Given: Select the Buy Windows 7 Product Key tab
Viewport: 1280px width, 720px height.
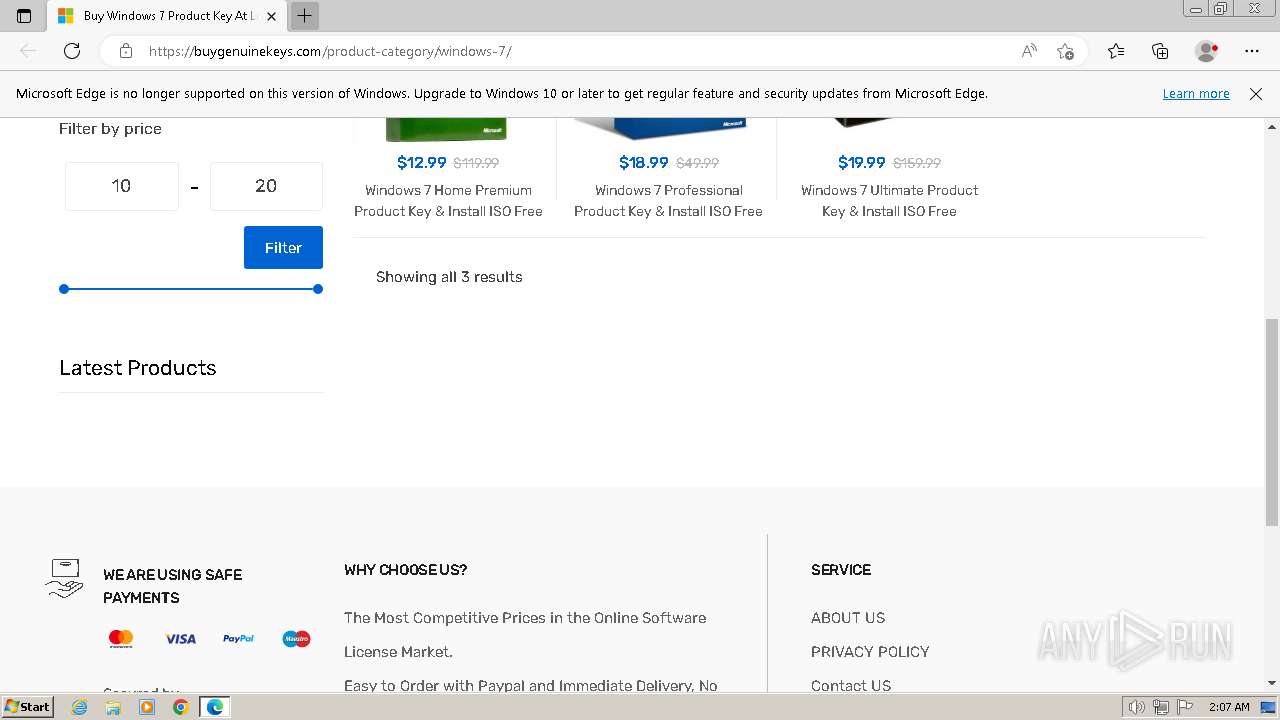Looking at the screenshot, I should [168, 16].
